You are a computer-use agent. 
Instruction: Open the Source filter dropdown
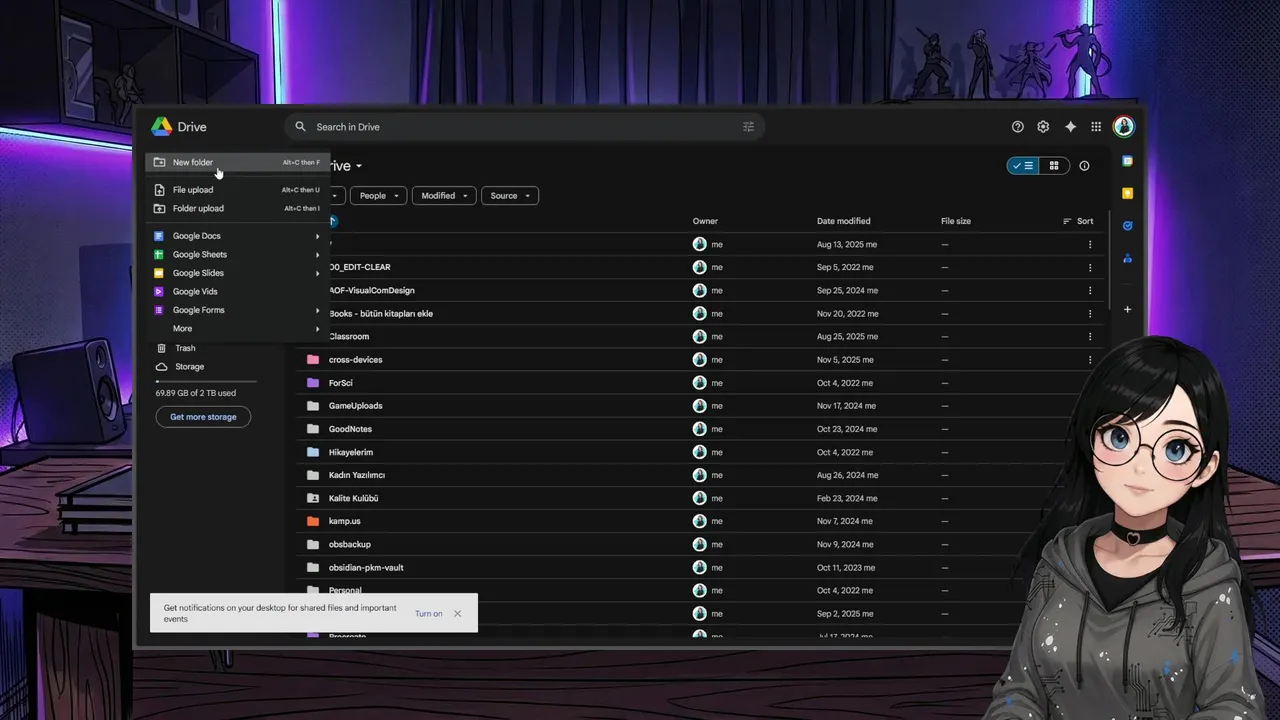tap(510, 196)
